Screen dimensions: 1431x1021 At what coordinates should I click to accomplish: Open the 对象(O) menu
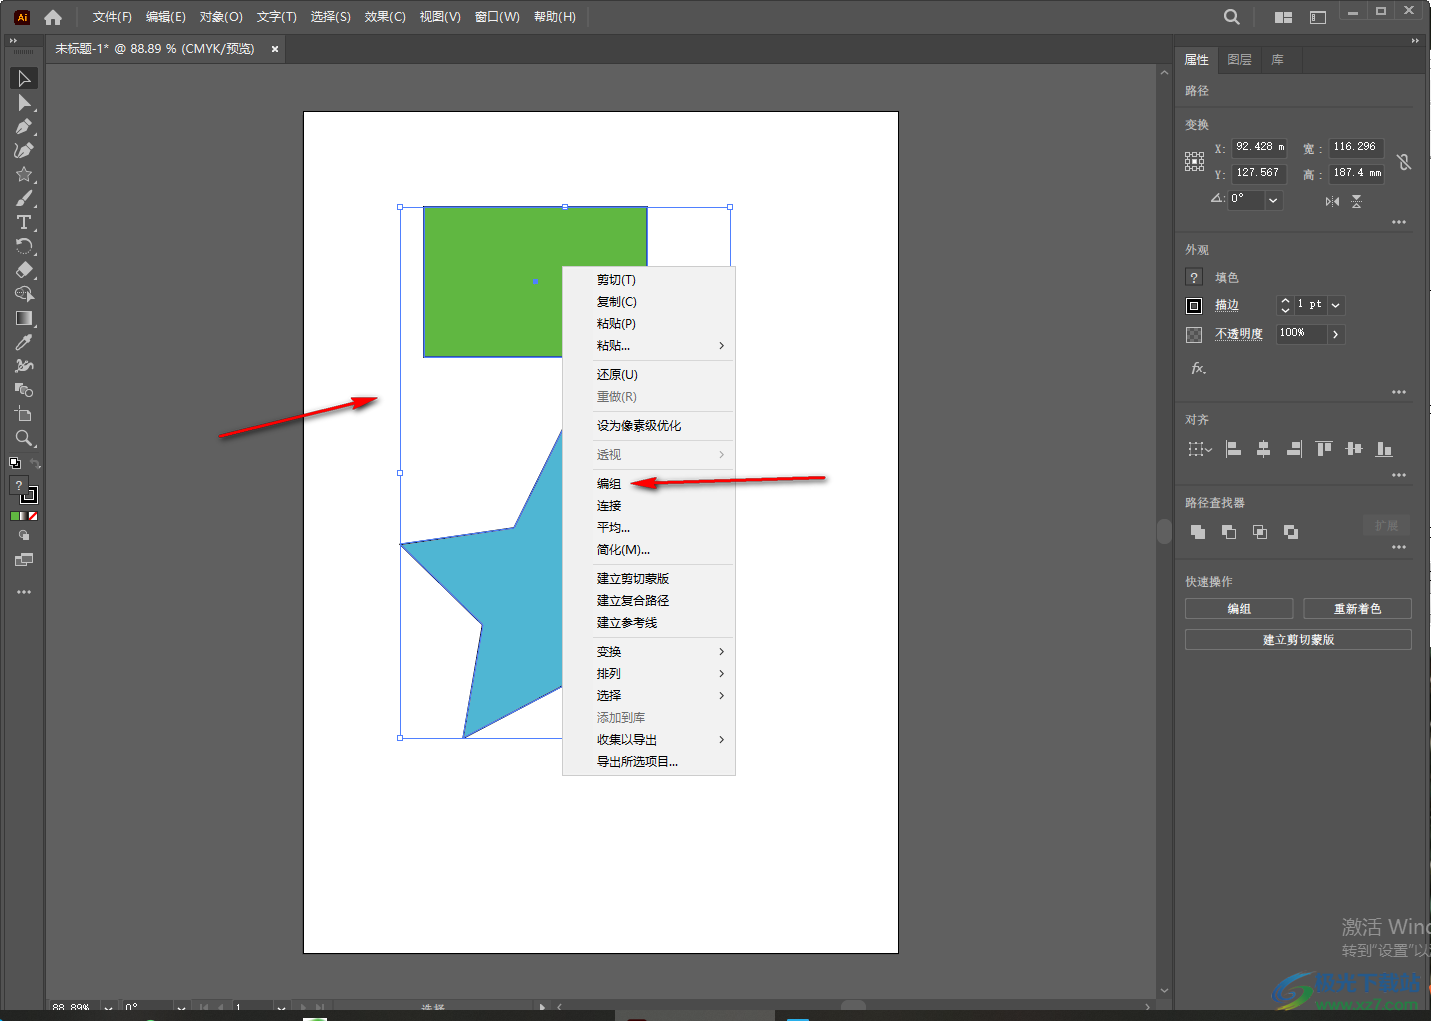click(221, 17)
